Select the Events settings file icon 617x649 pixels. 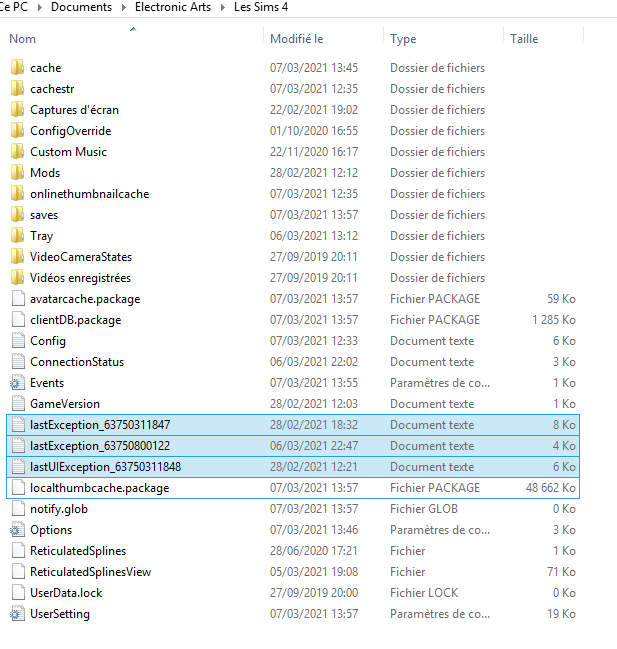pos(16,383)
